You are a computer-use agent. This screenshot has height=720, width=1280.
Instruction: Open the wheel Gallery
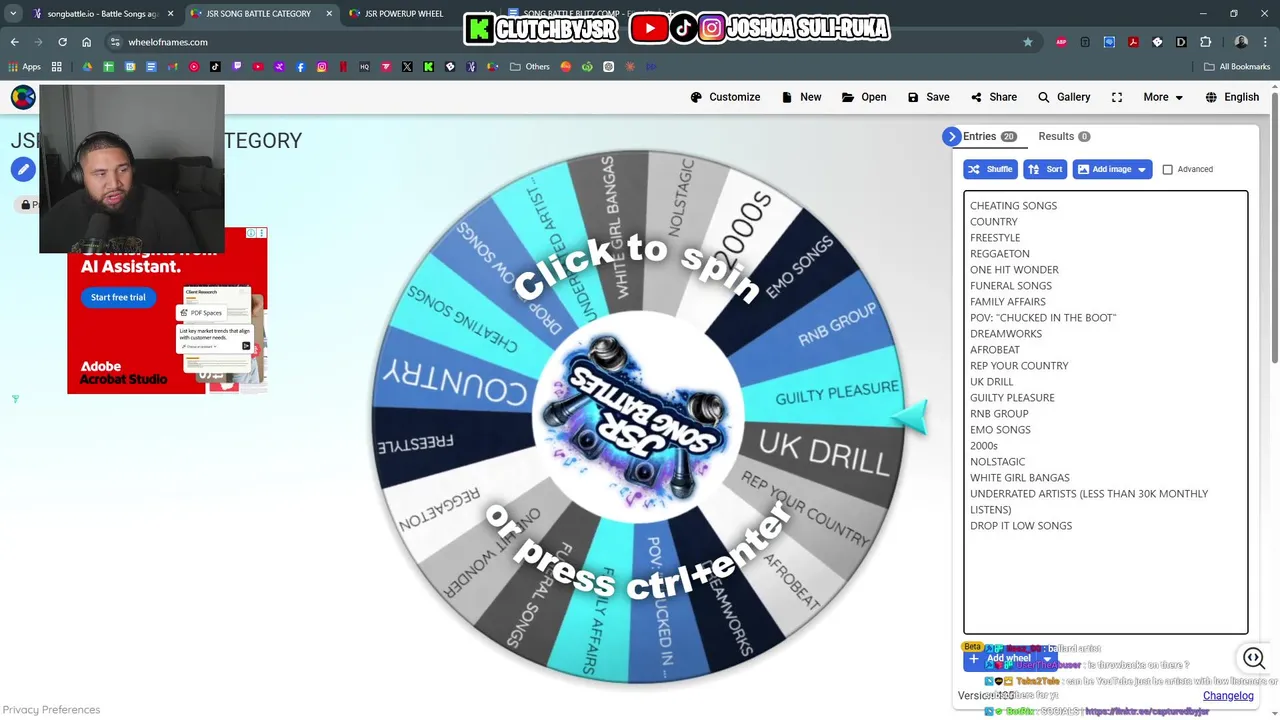point(1063,97)
